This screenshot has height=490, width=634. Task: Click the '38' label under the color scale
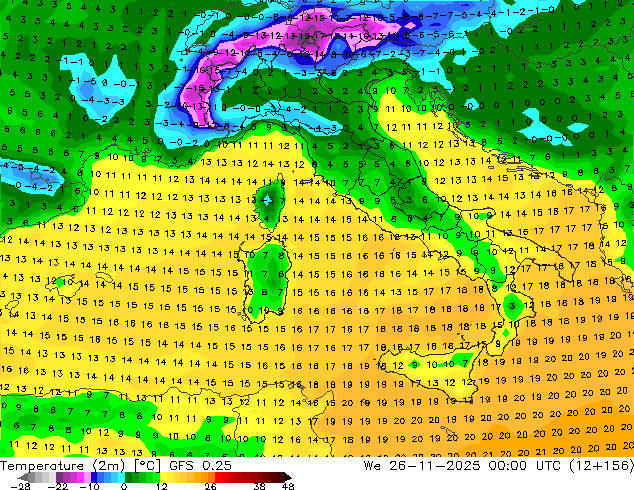(260, 486)
